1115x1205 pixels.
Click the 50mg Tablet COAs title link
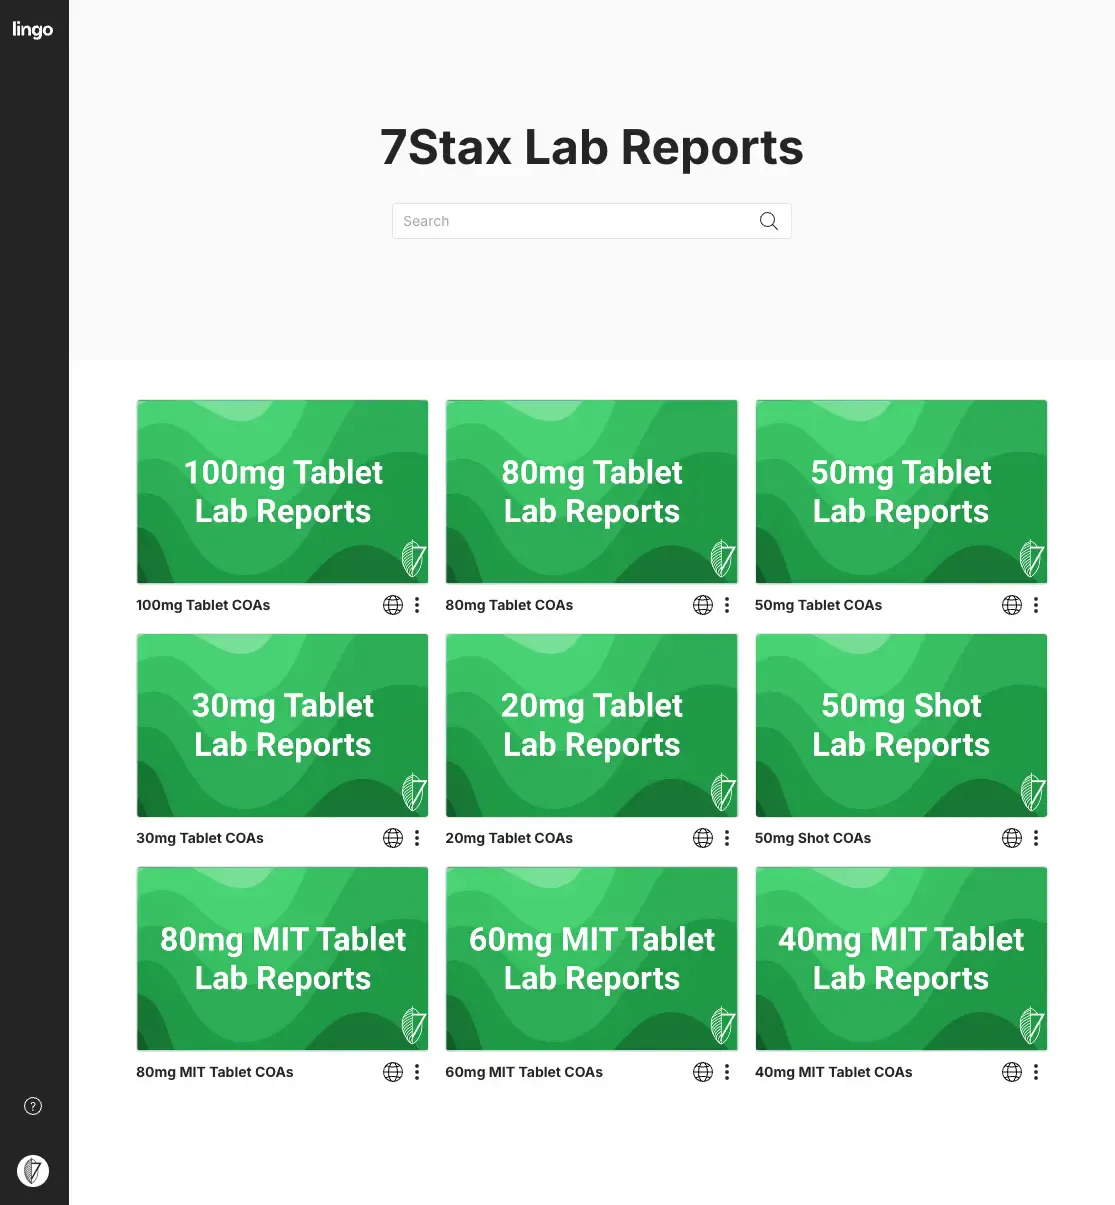click(818, 605)
